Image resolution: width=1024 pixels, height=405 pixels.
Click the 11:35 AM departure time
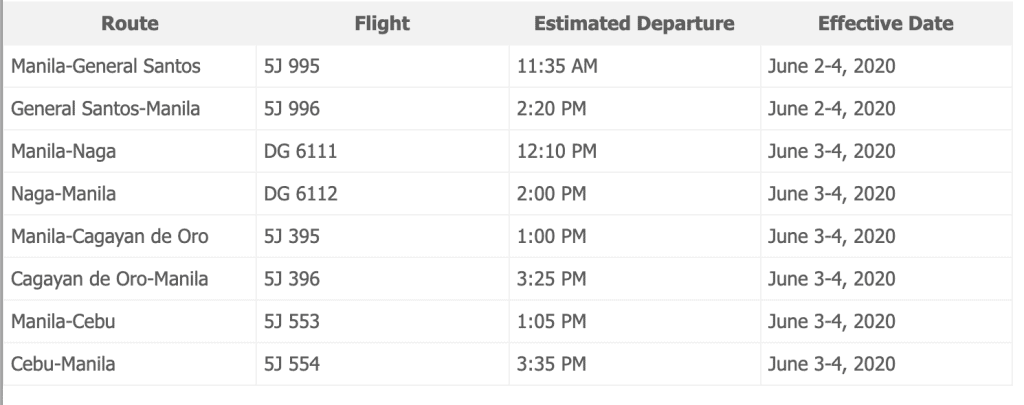(557, 67)
